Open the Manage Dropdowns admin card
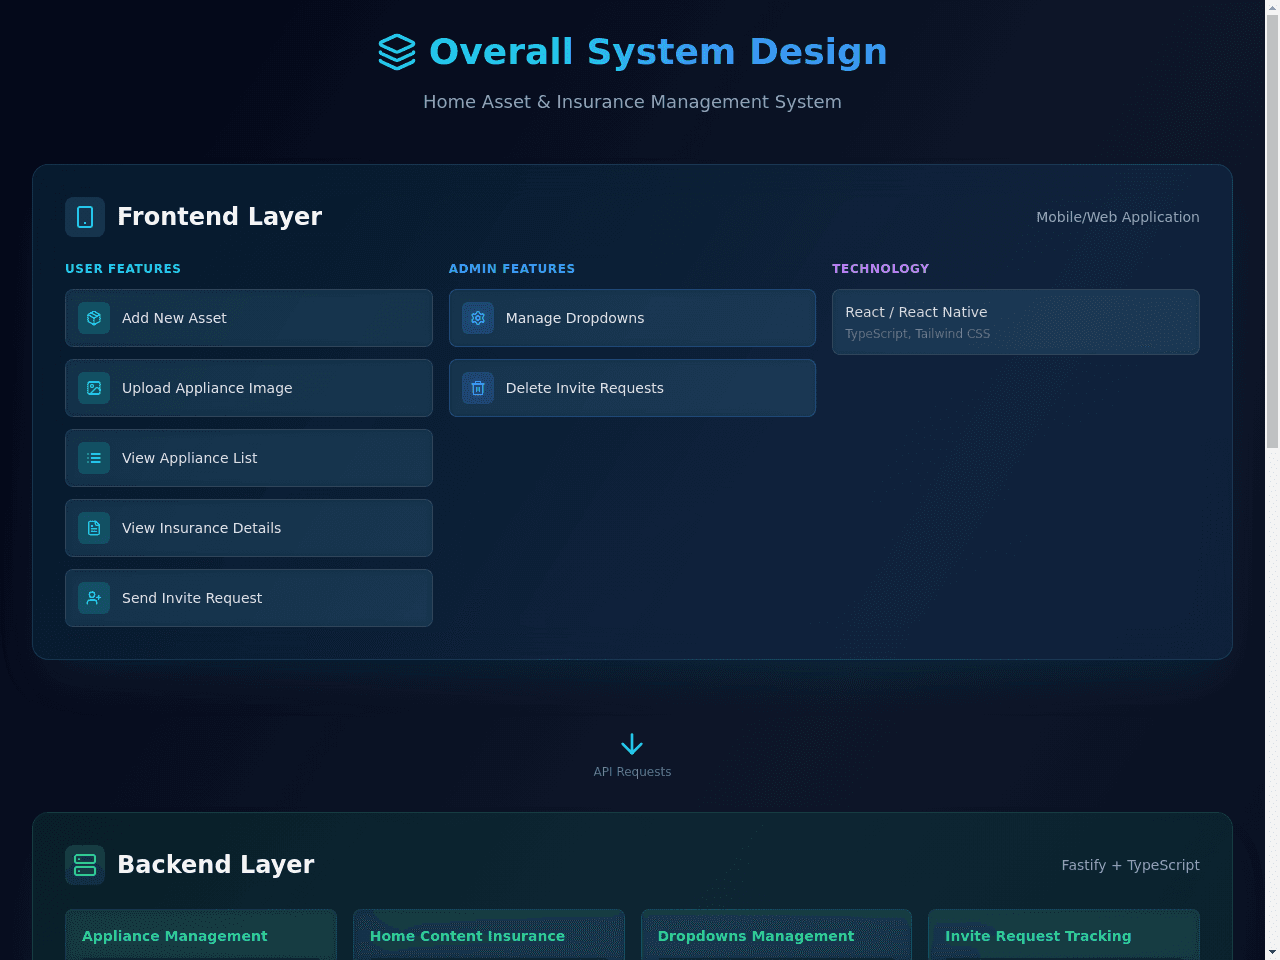 click(632, 318)
